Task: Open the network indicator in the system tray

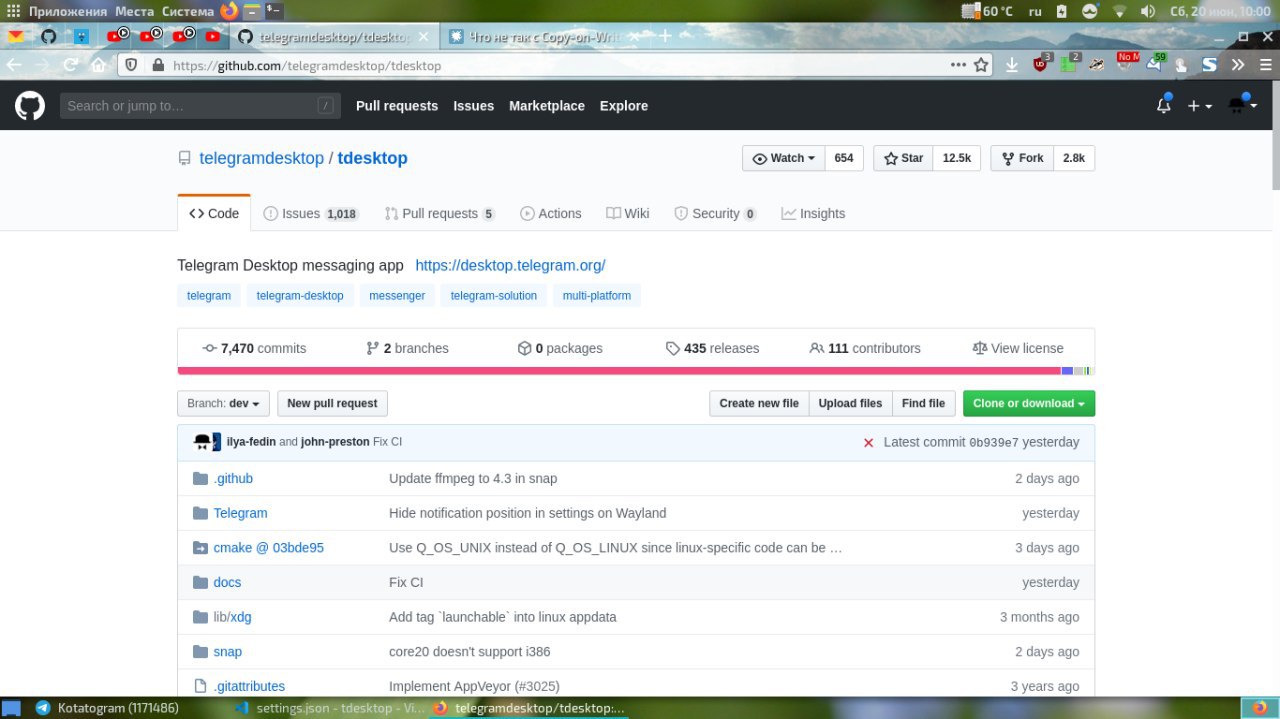Action: coord(1119,11)
